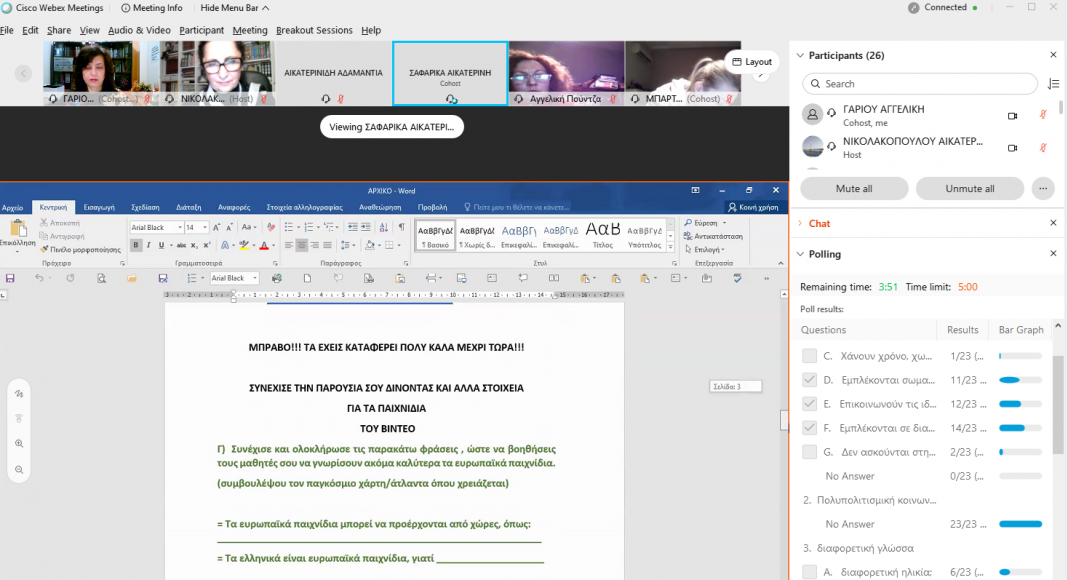The height and width of the screenshot is (580, 1068).
Task: Check the checkbox for poll option G
Action: pos(810,452)
